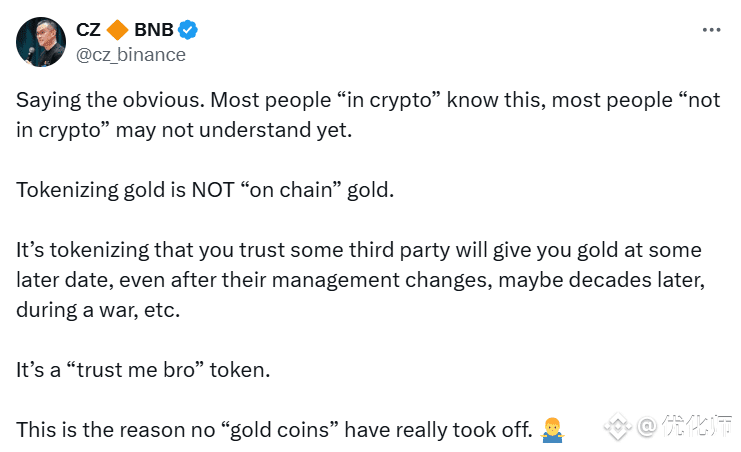Click the line "in crypto" may not understand yet

(x=184, y=130)
